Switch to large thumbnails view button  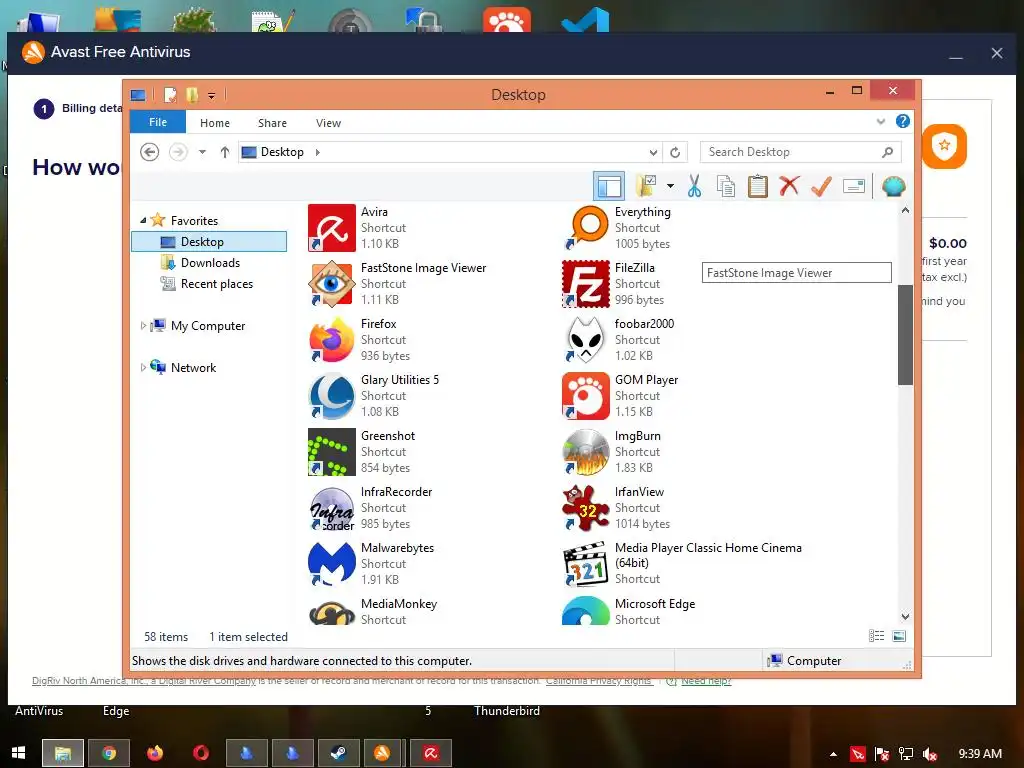899,636
